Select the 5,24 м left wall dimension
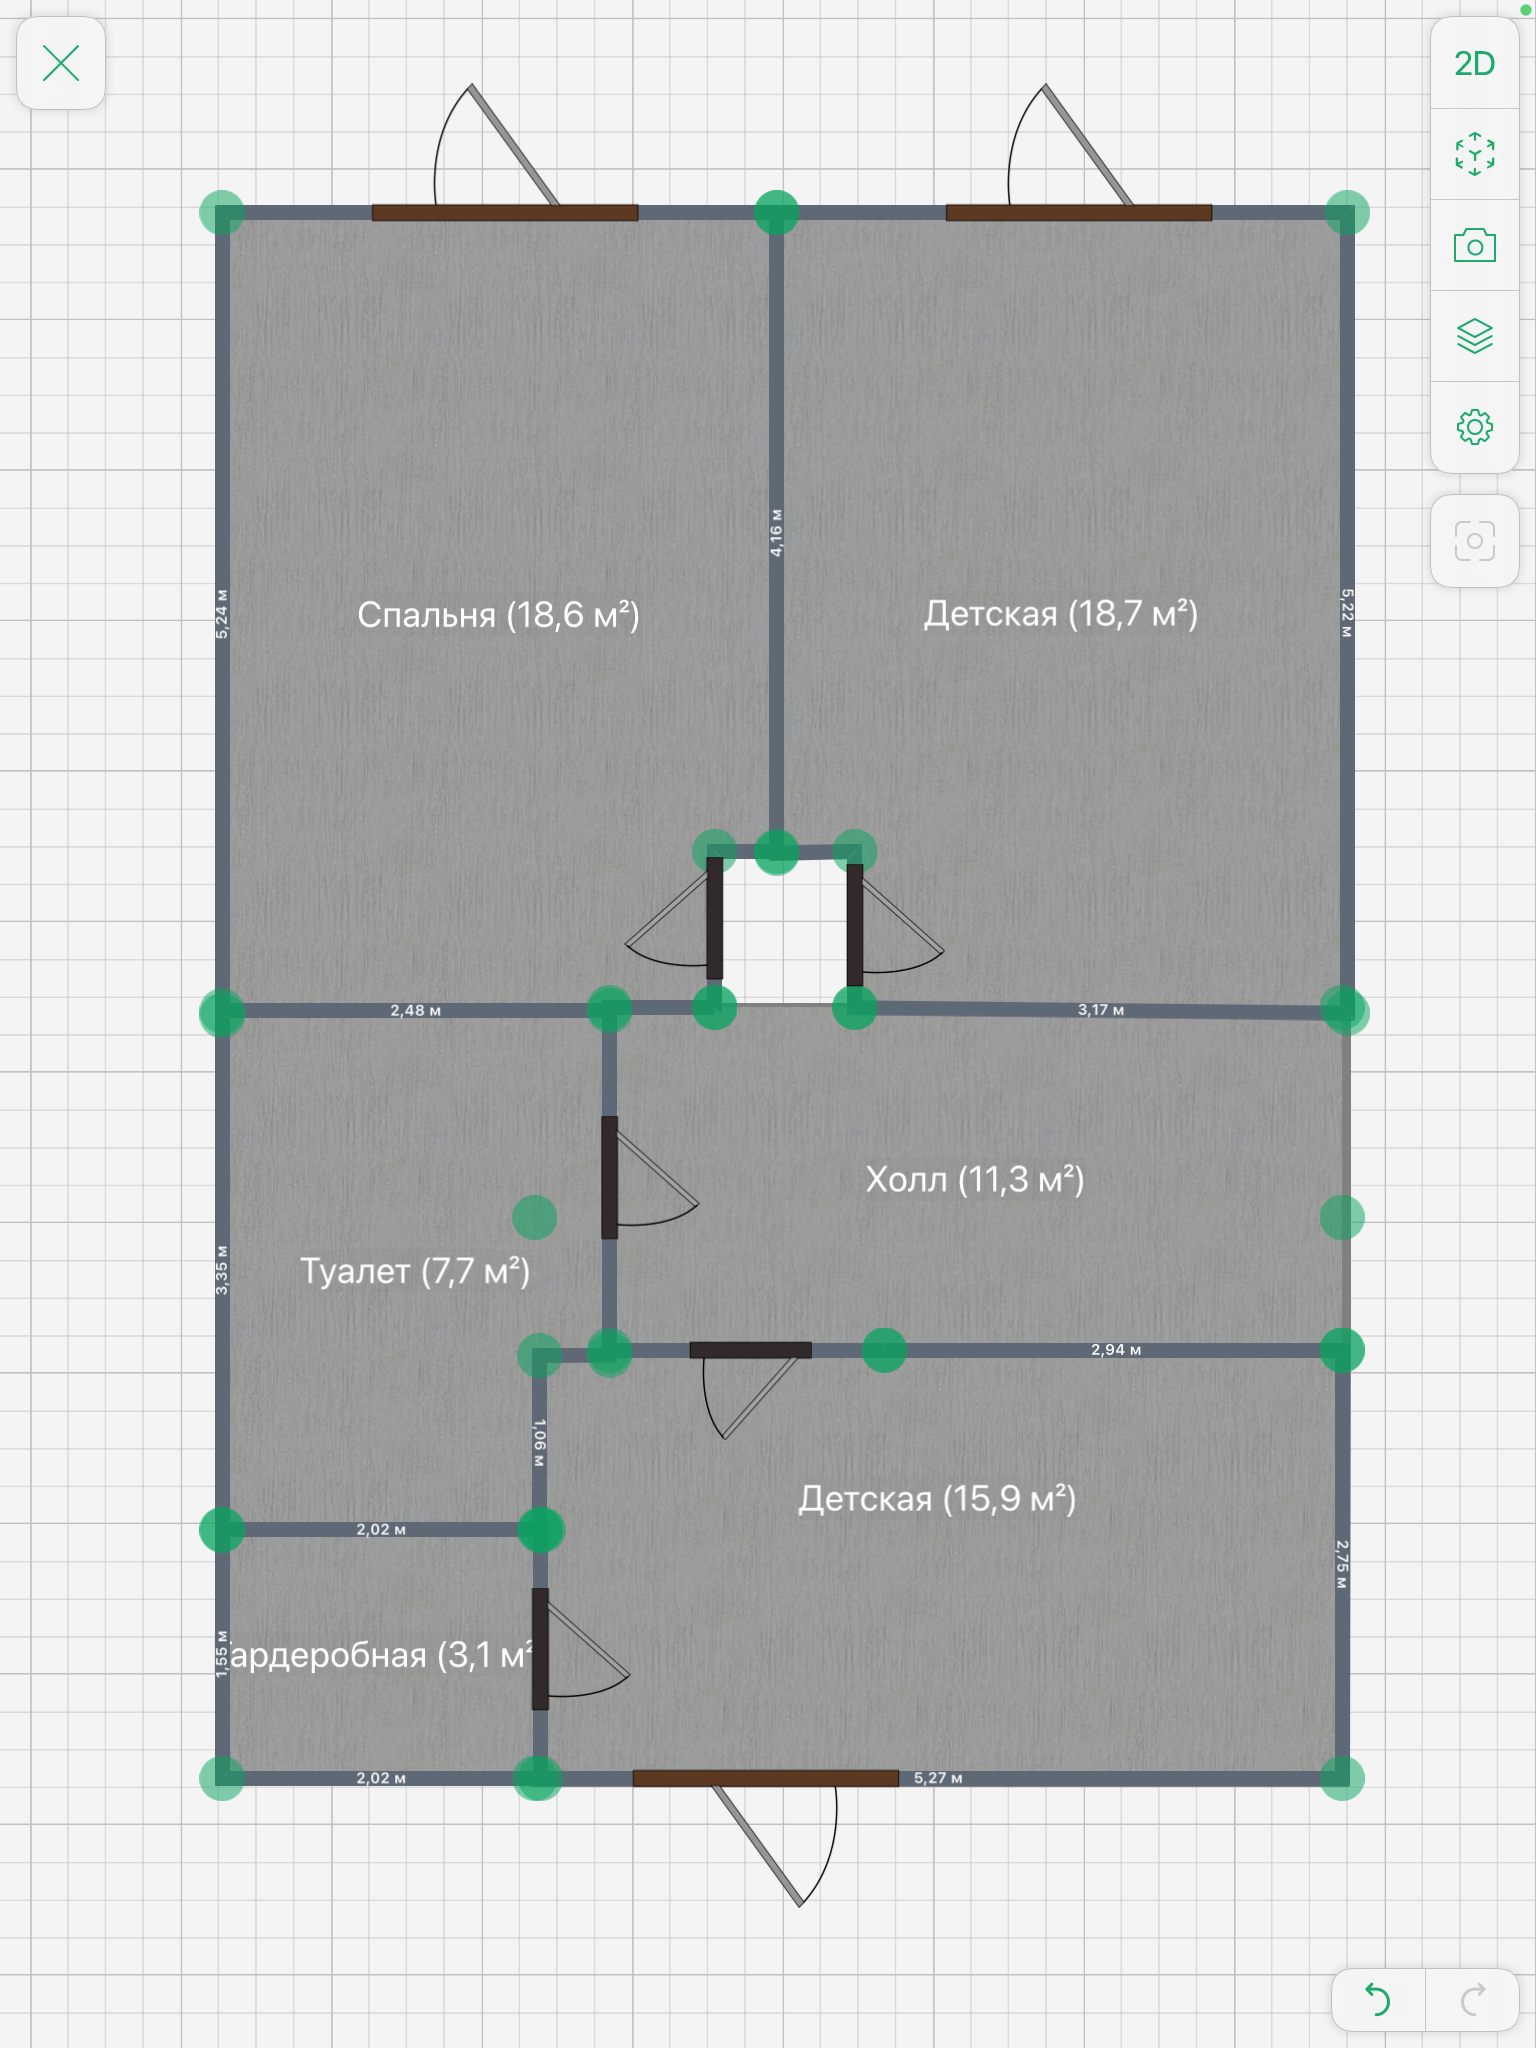 pyautogui.click(x=222, y=614)
